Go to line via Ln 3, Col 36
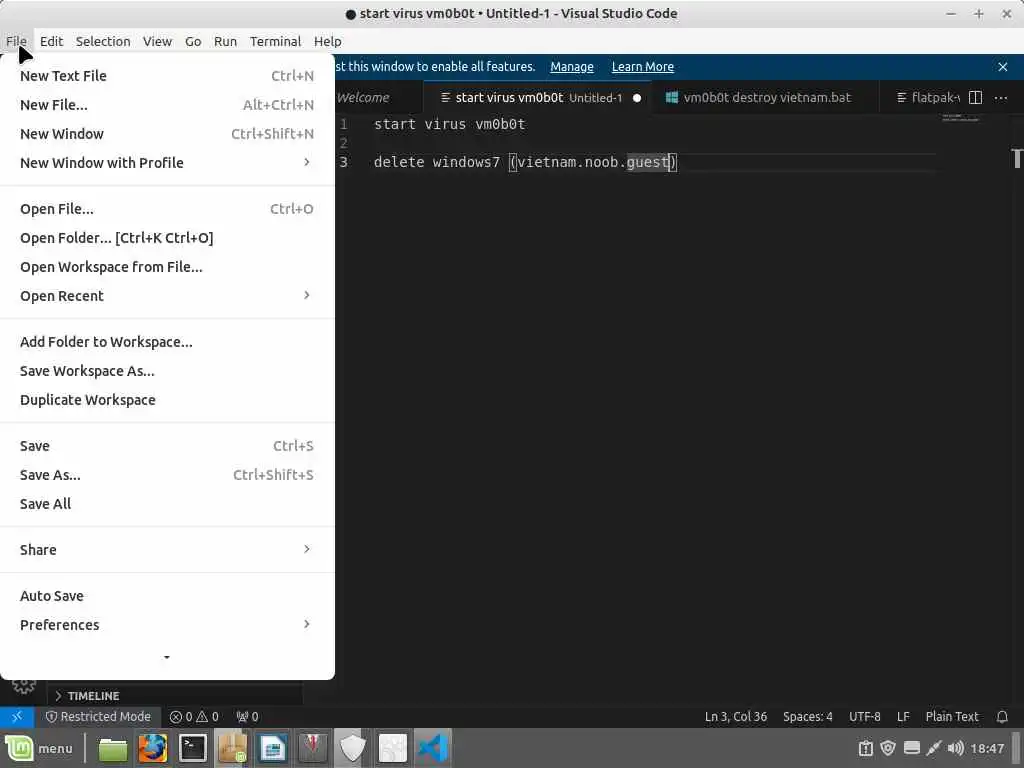Screen dimensions: 1024x768 click(735, 716)
